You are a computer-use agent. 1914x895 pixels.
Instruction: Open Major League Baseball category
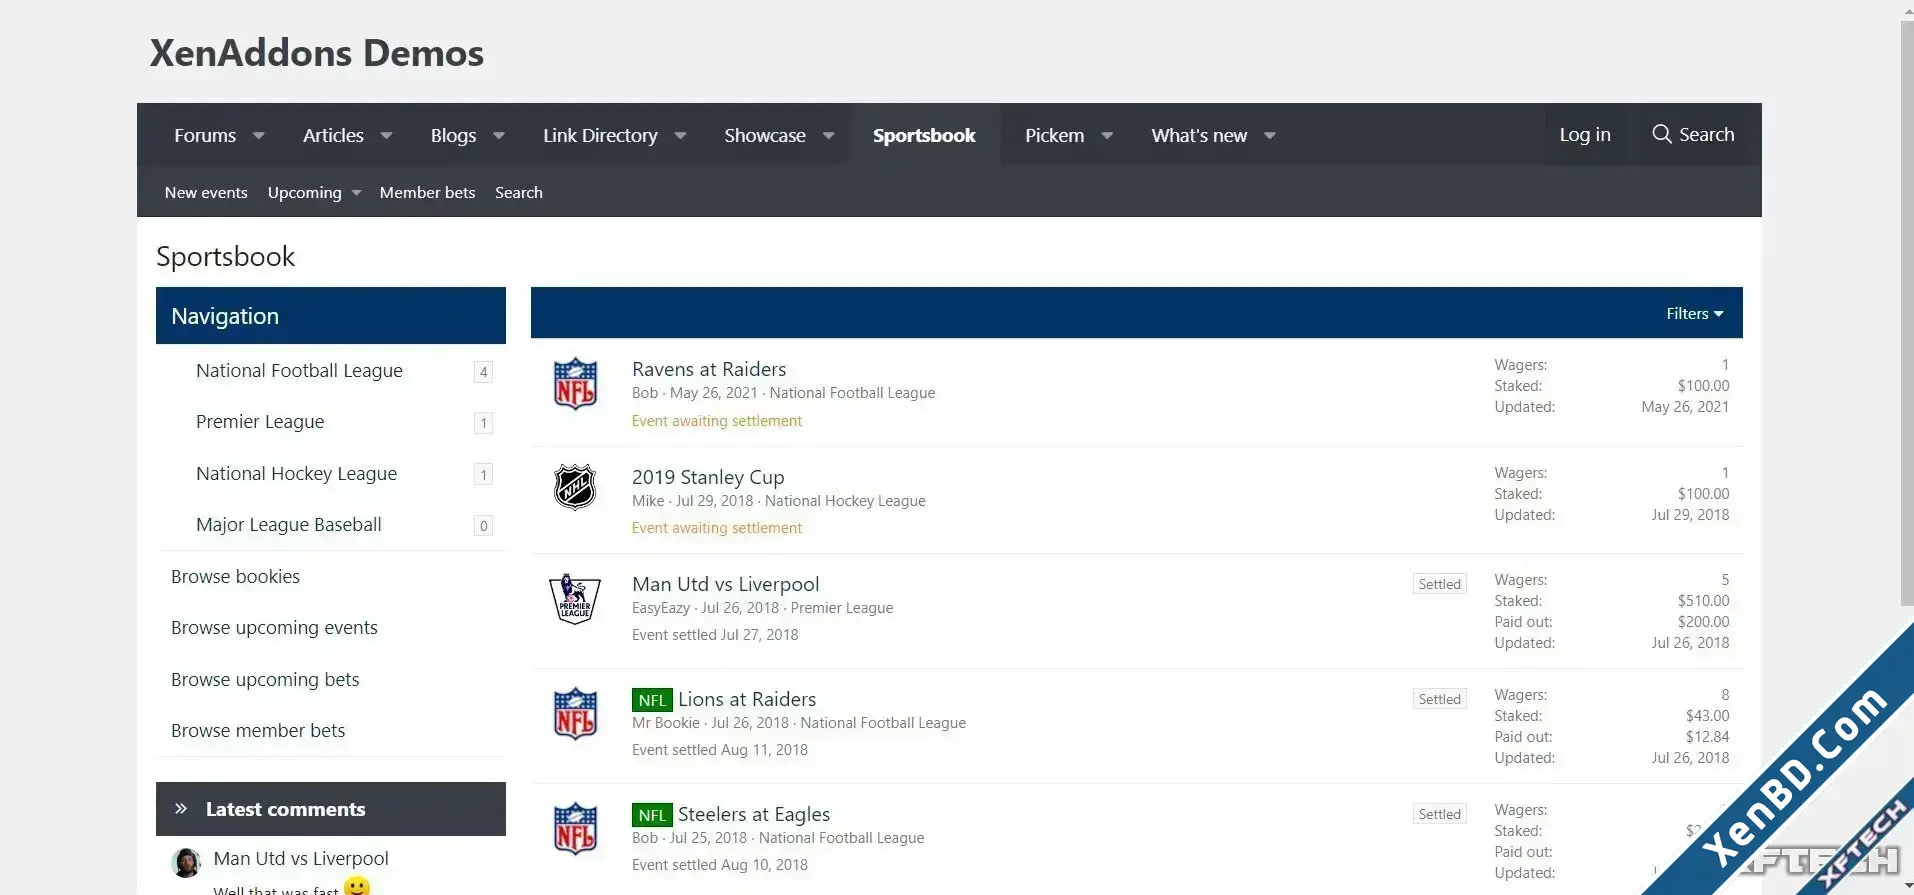pyautogui.click(x=289, y=525)
